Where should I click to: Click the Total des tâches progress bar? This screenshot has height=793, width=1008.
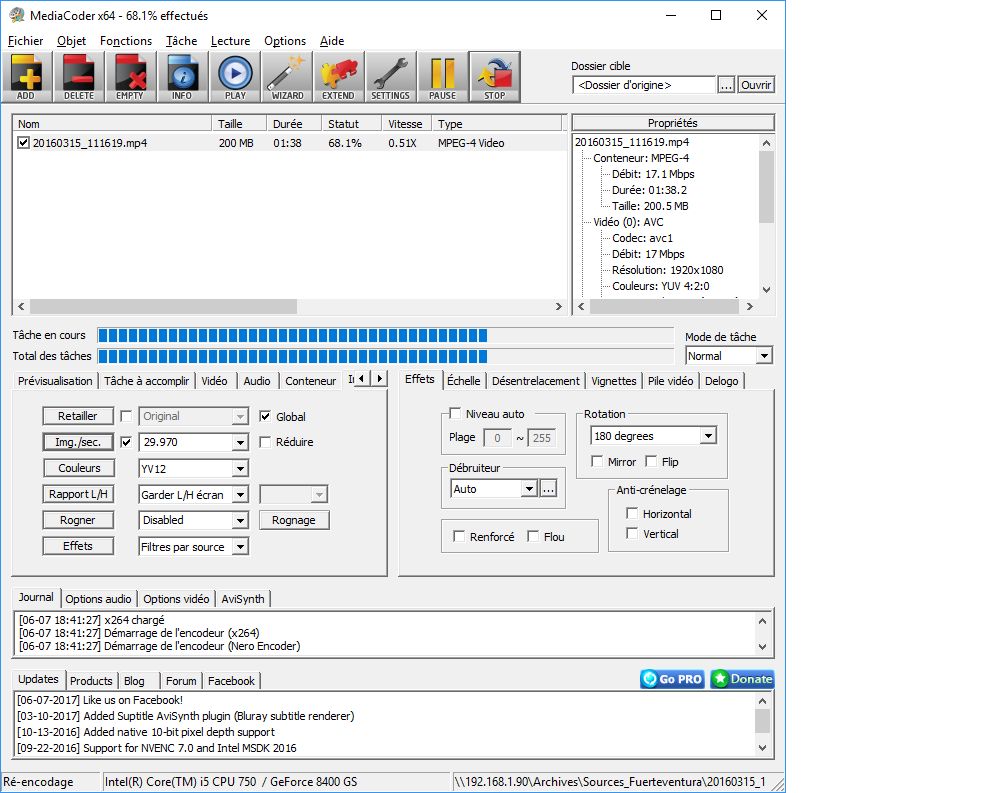click(385, 356)
